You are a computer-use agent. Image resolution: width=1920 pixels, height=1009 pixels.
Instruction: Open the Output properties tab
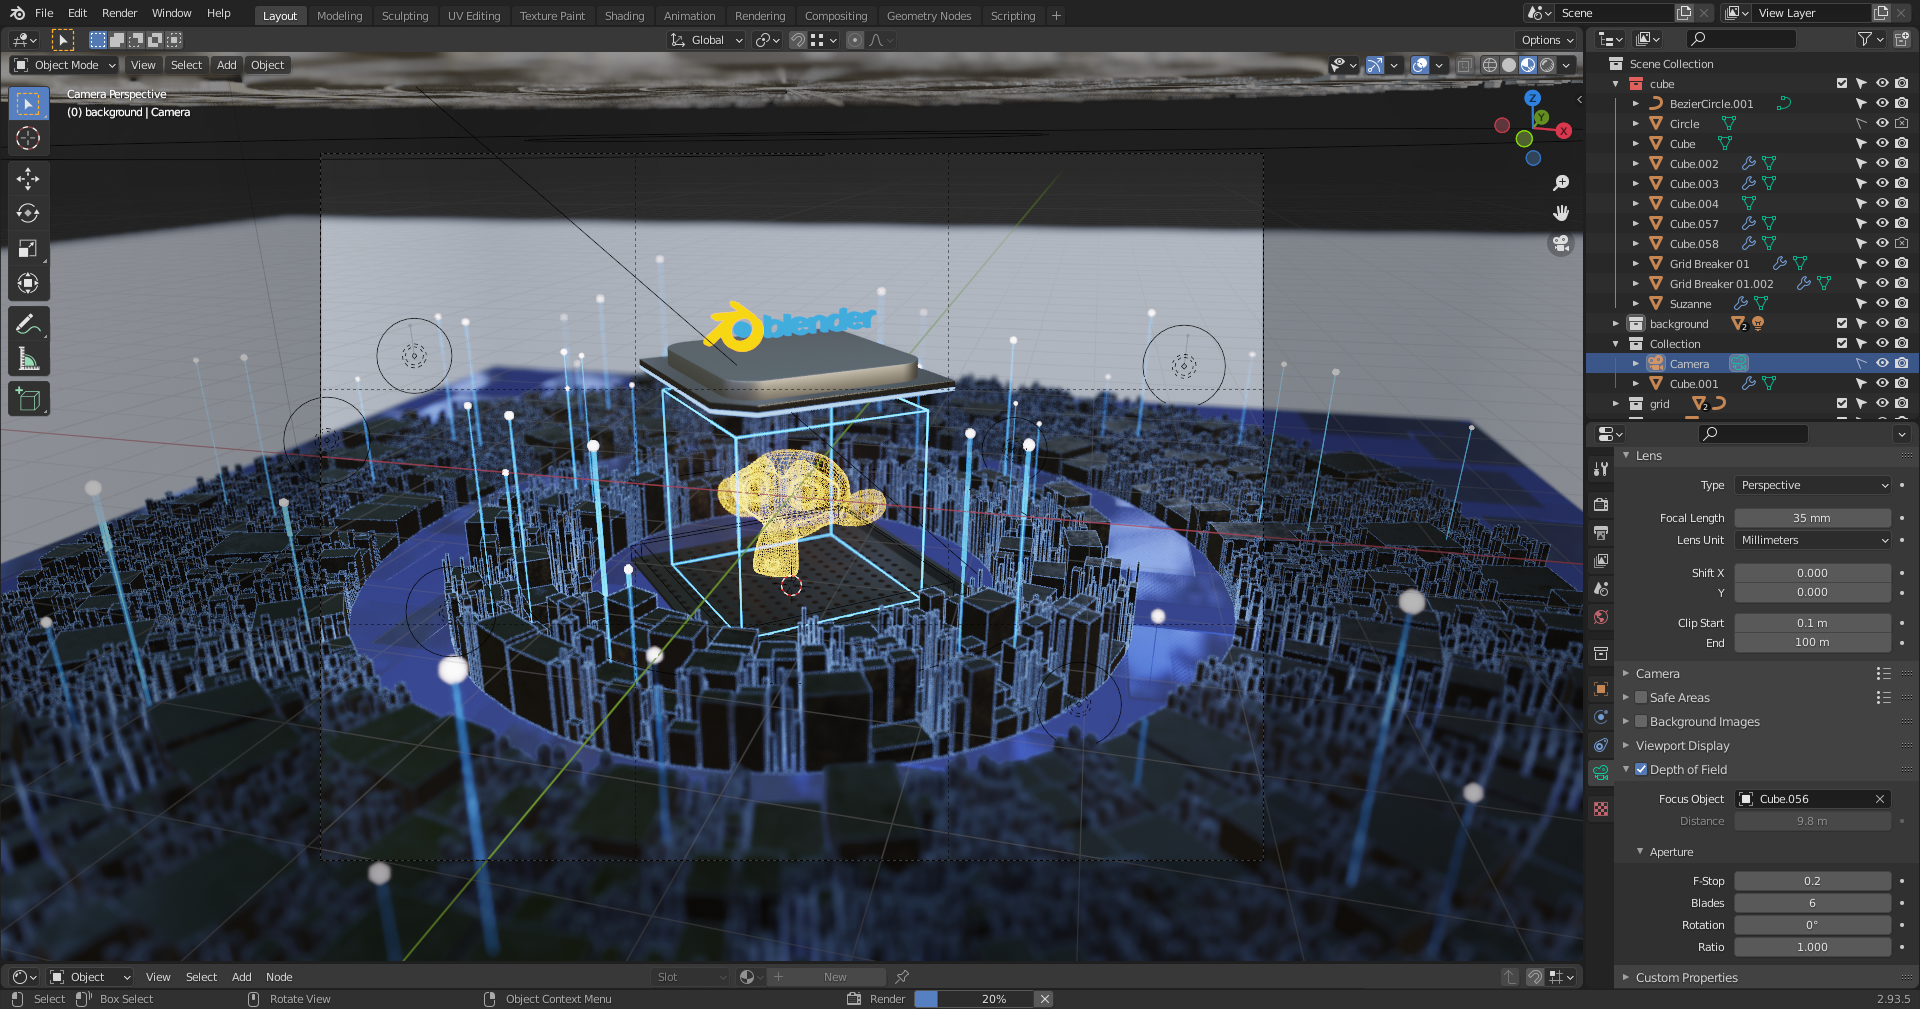coord(1601,533)
